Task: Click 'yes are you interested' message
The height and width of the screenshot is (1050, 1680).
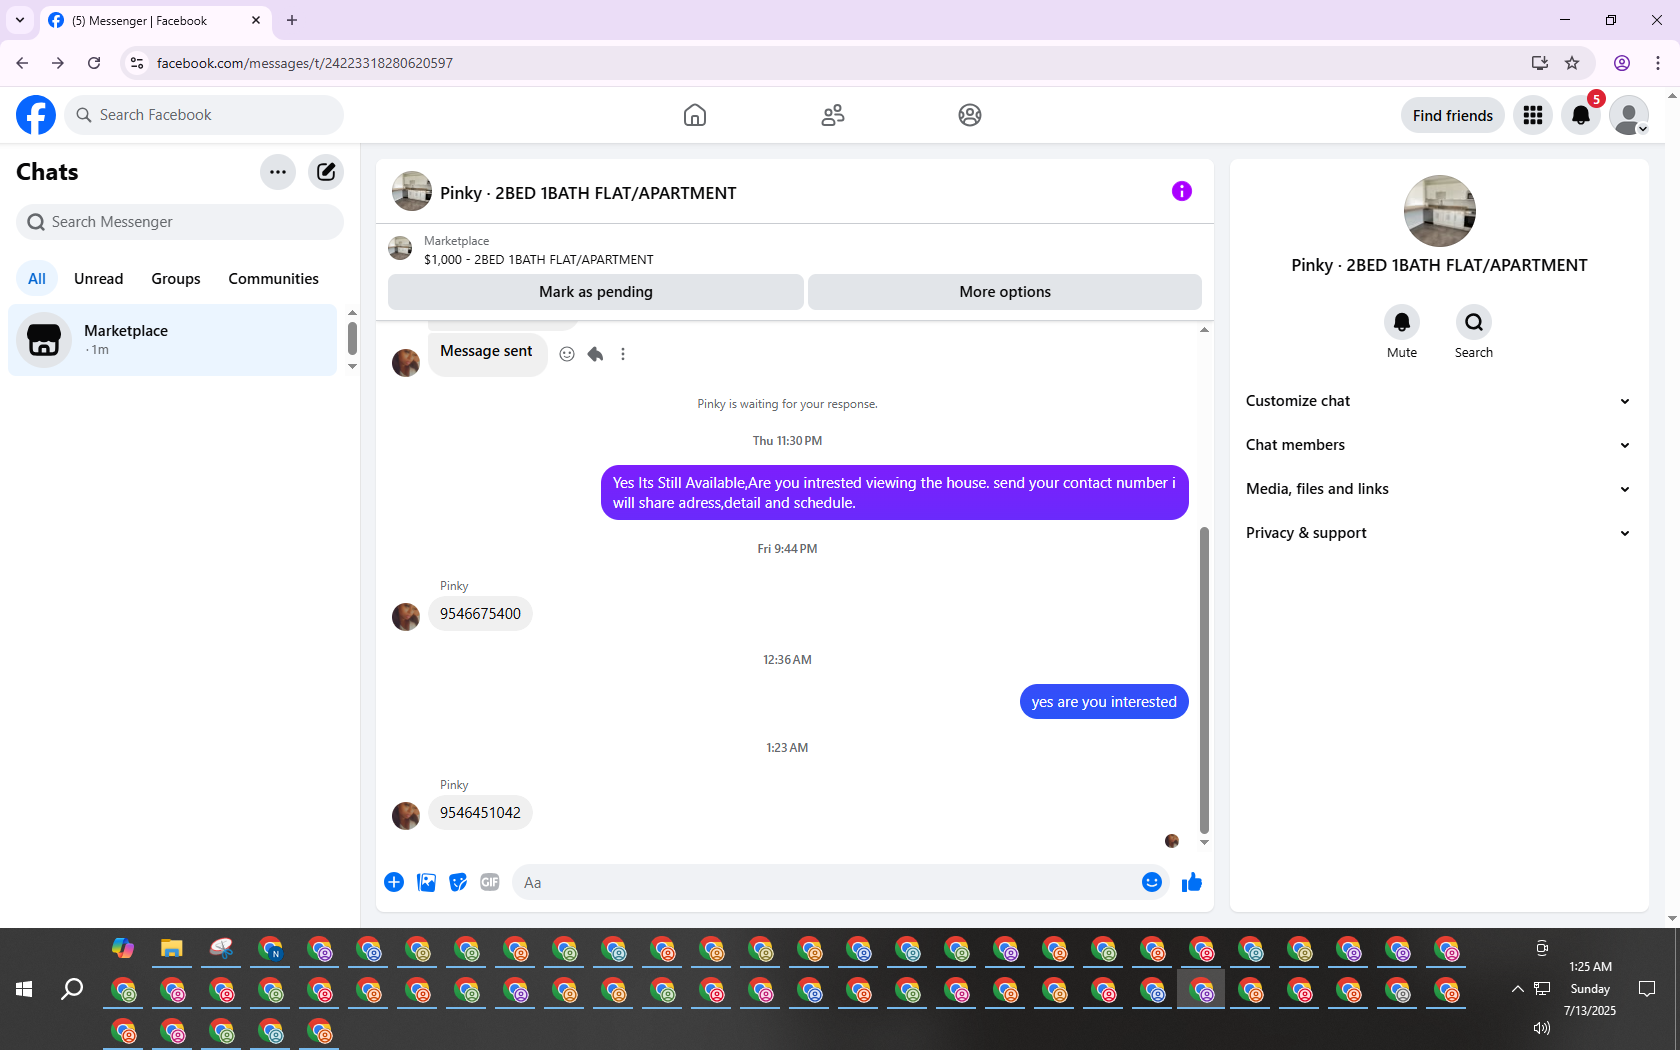Action: point(1104,702)
